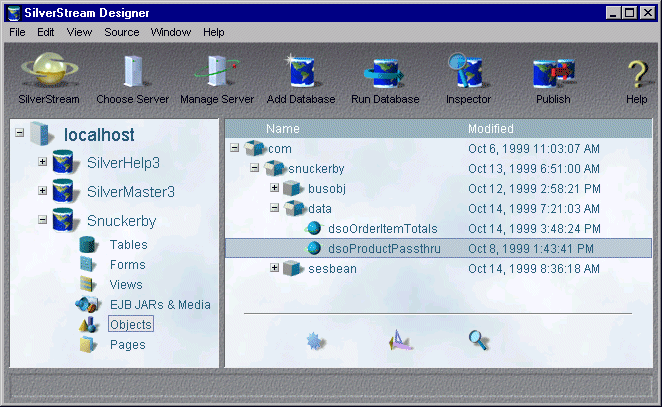Viewport: 662px width, 407px height.
Task: Select the data package label
Action: coord(320,209)
